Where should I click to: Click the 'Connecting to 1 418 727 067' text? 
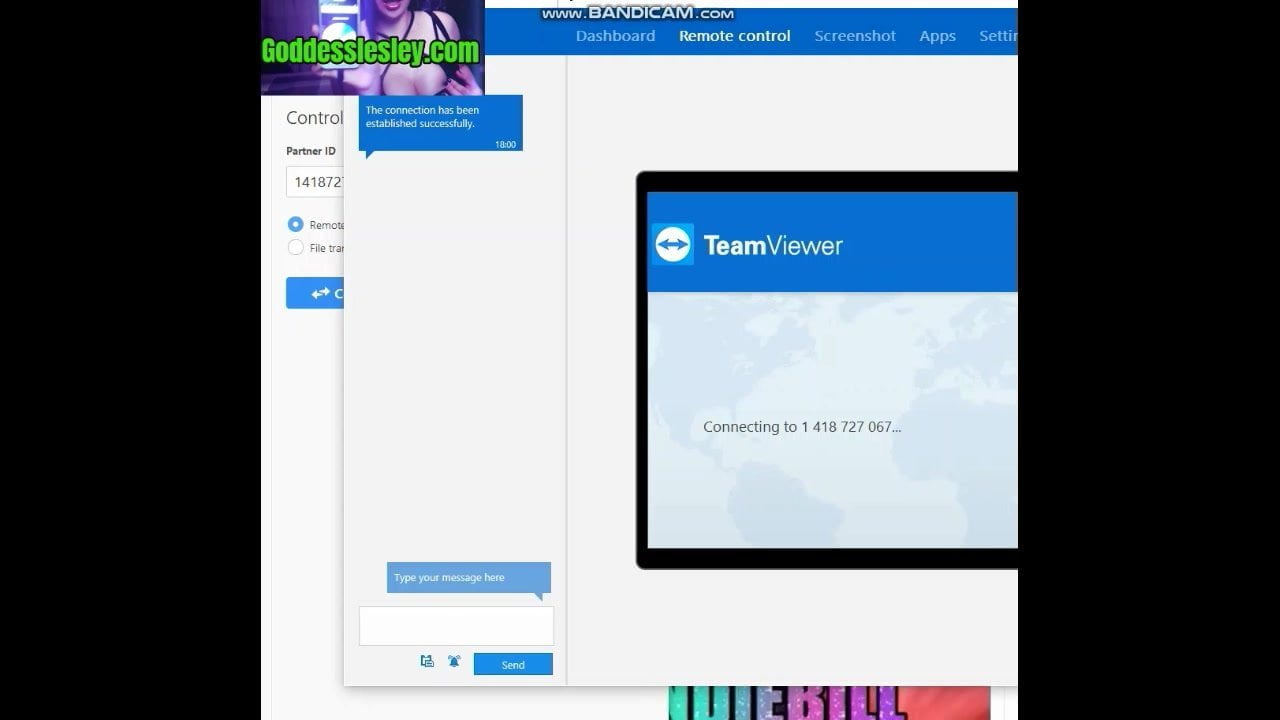[802, 427]
